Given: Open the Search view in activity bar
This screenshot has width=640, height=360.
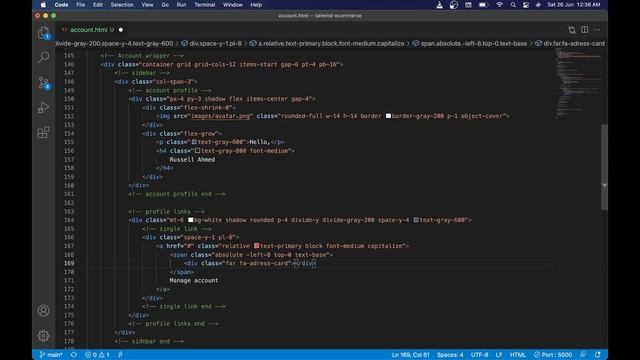Looking at the screenshot, I should tap(44, 57).
